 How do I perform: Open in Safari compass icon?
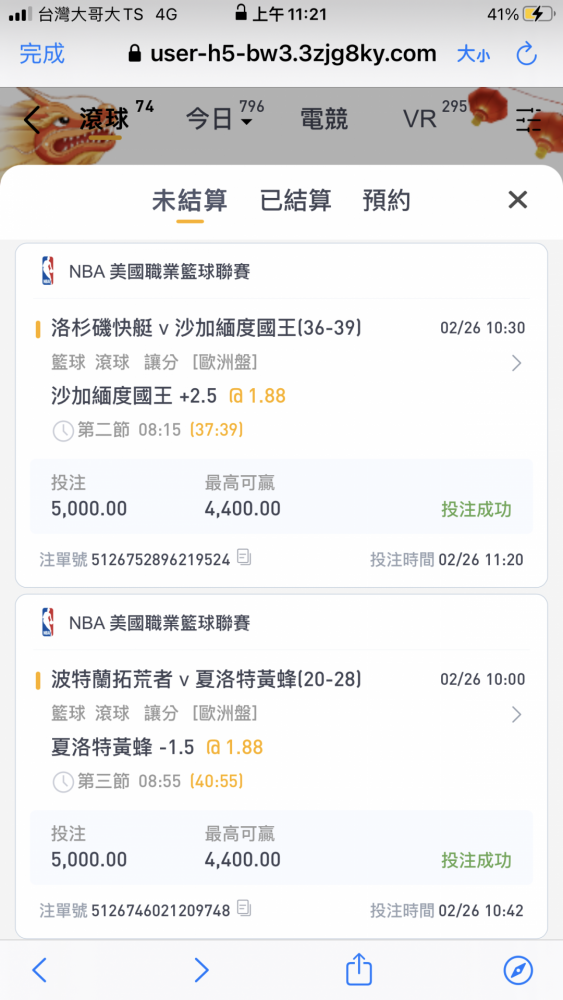coord(518,971)
